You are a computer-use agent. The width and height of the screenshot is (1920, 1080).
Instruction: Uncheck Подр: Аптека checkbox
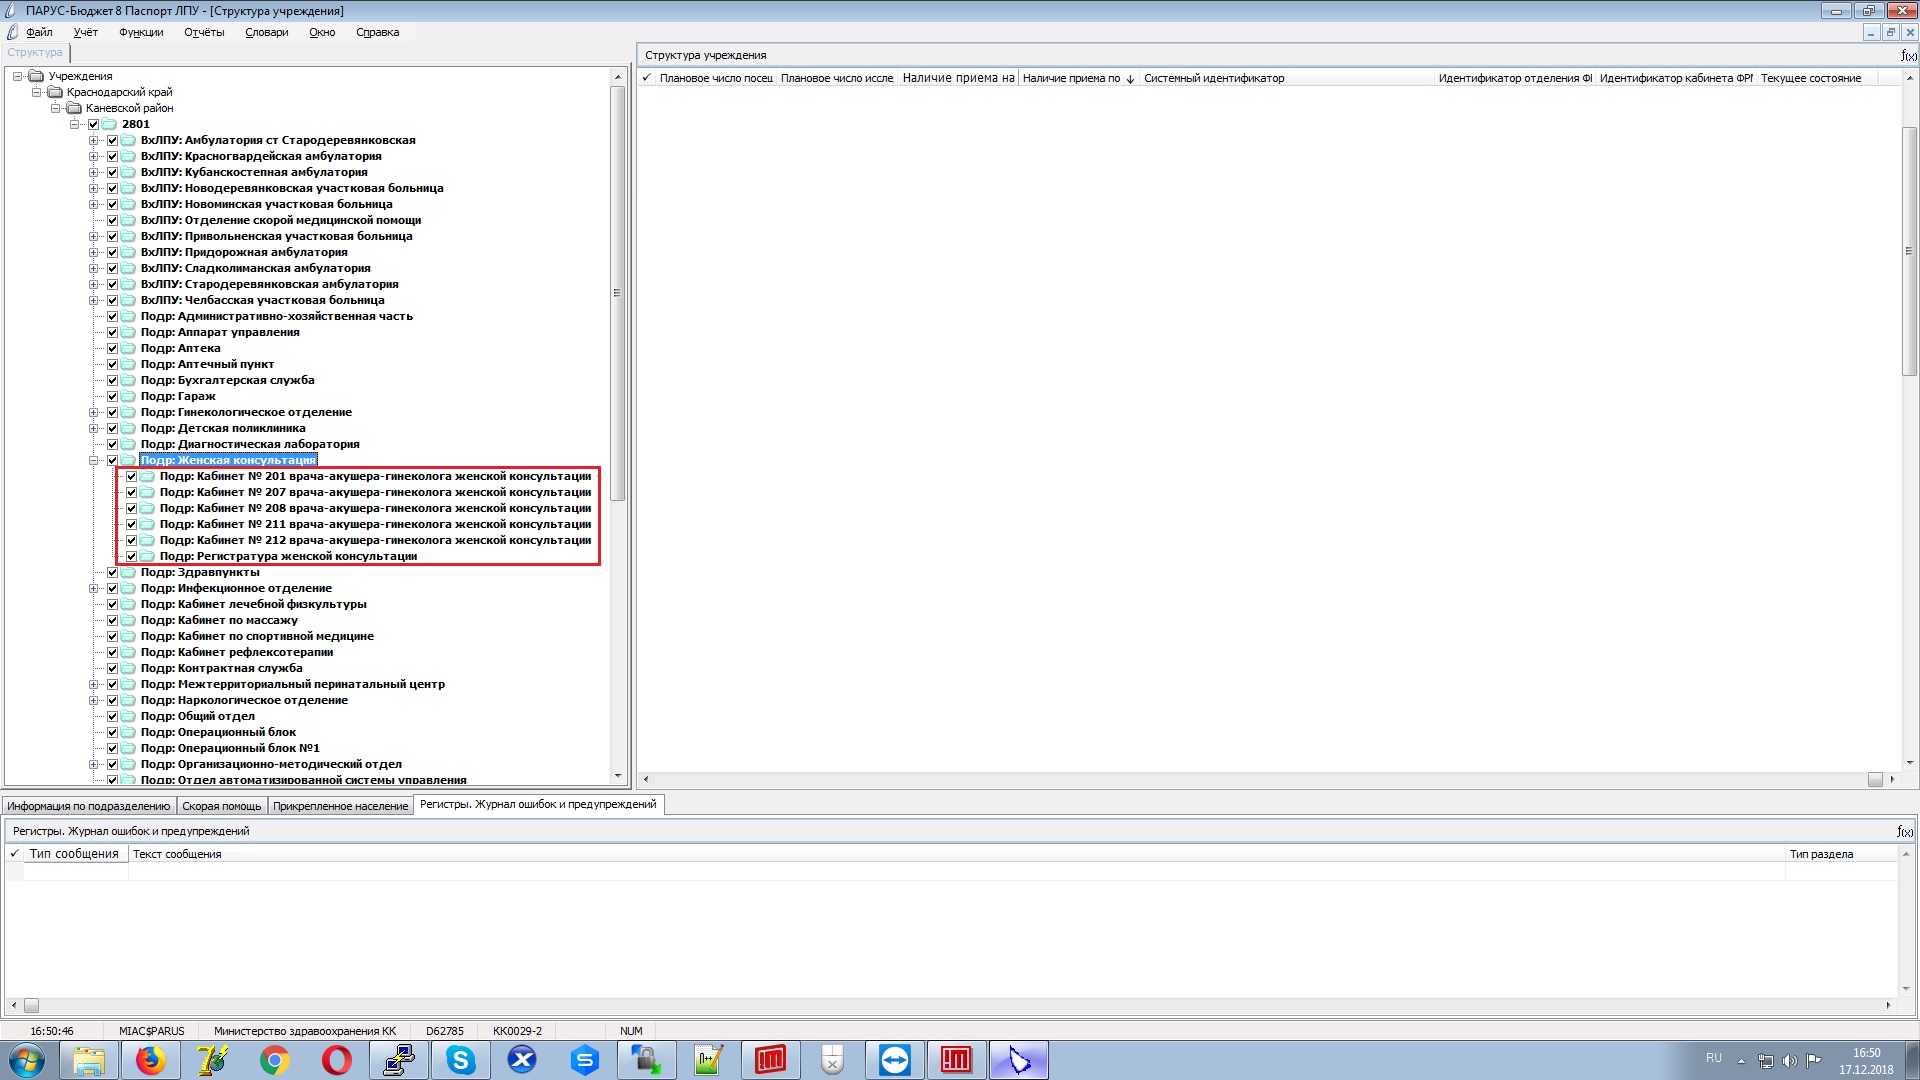[x=113, y=348]
